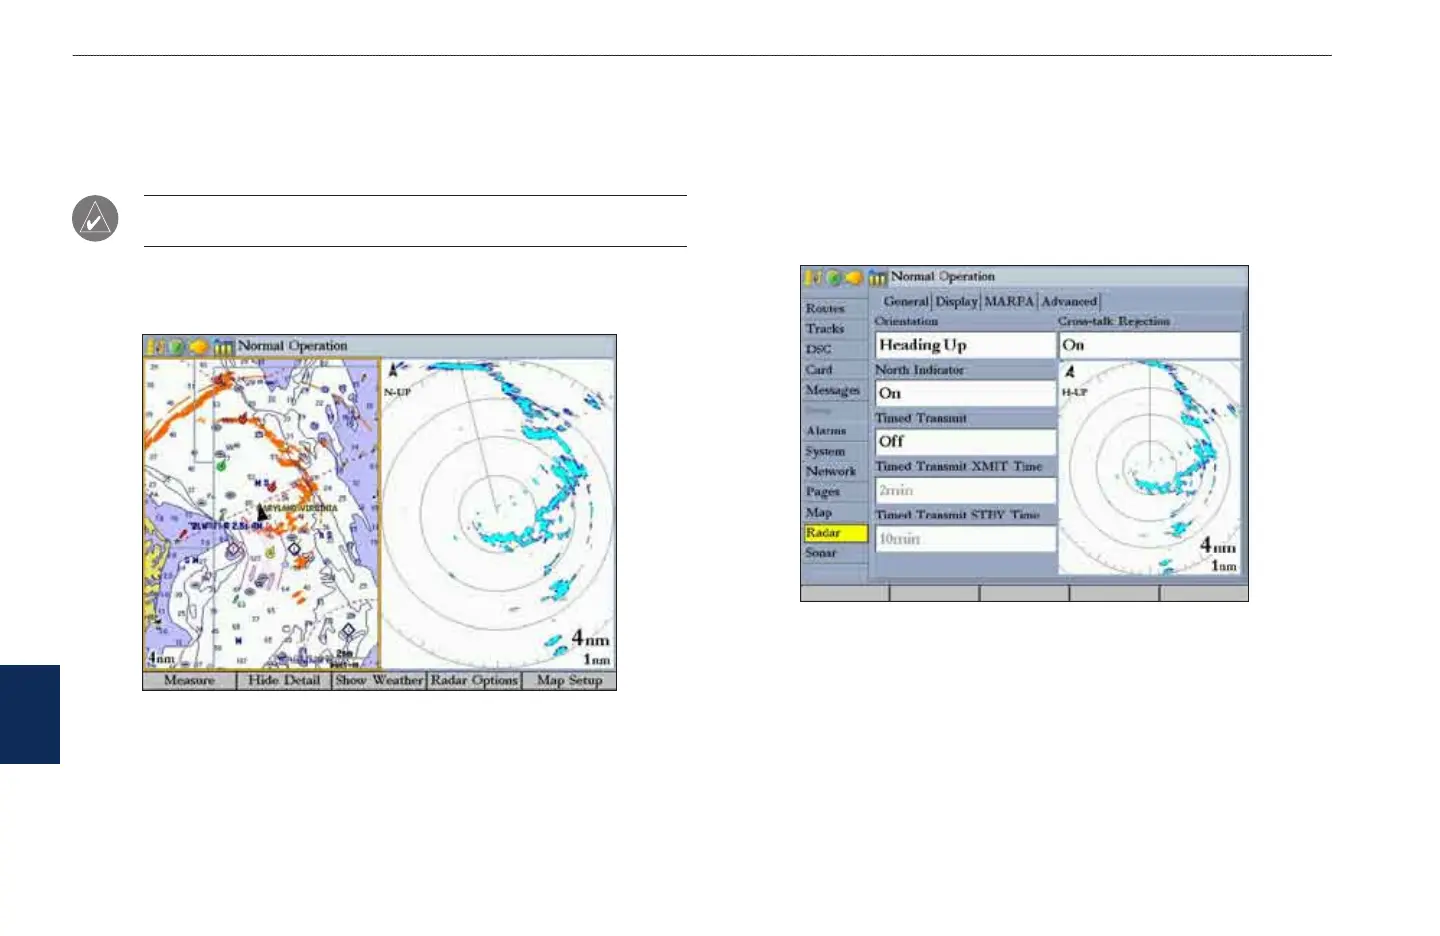Image resolution: width=1440 pixels, height=936 pixels.
Task: Click green status icon in left screenshot status bar
Action: pos(176,346)
